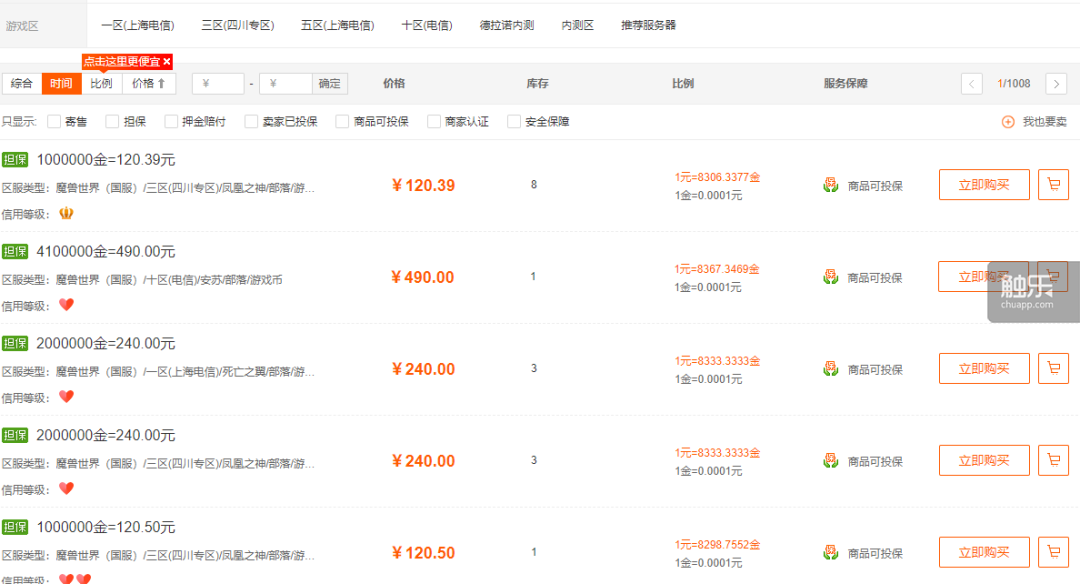Sort by 价格 ascending

149,83
